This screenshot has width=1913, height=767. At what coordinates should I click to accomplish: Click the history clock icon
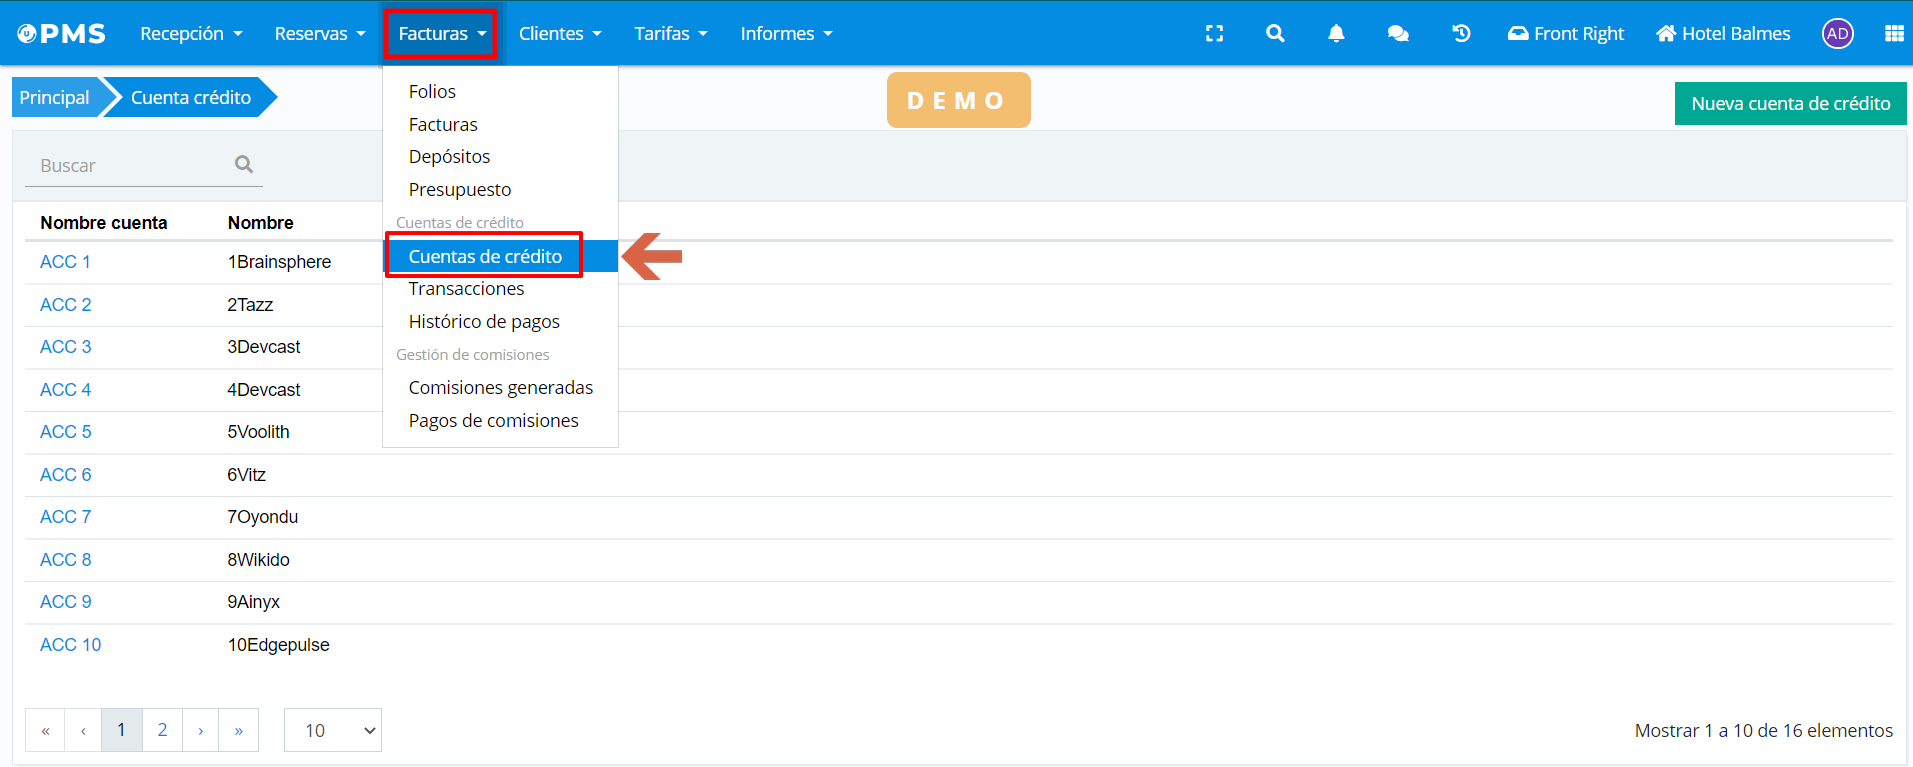1461,33
